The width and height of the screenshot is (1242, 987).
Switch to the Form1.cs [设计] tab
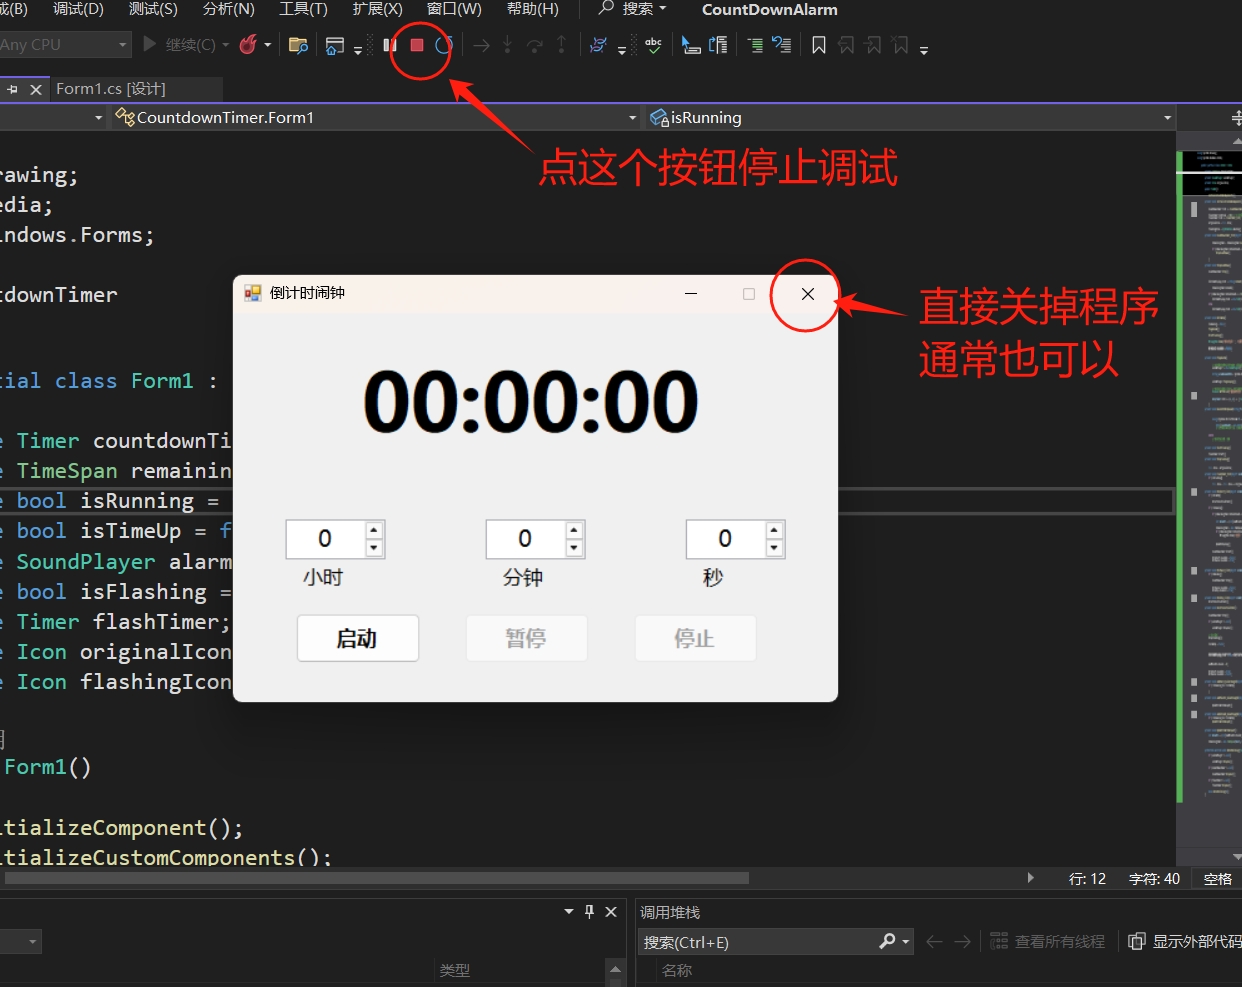[x=110, y=89]
